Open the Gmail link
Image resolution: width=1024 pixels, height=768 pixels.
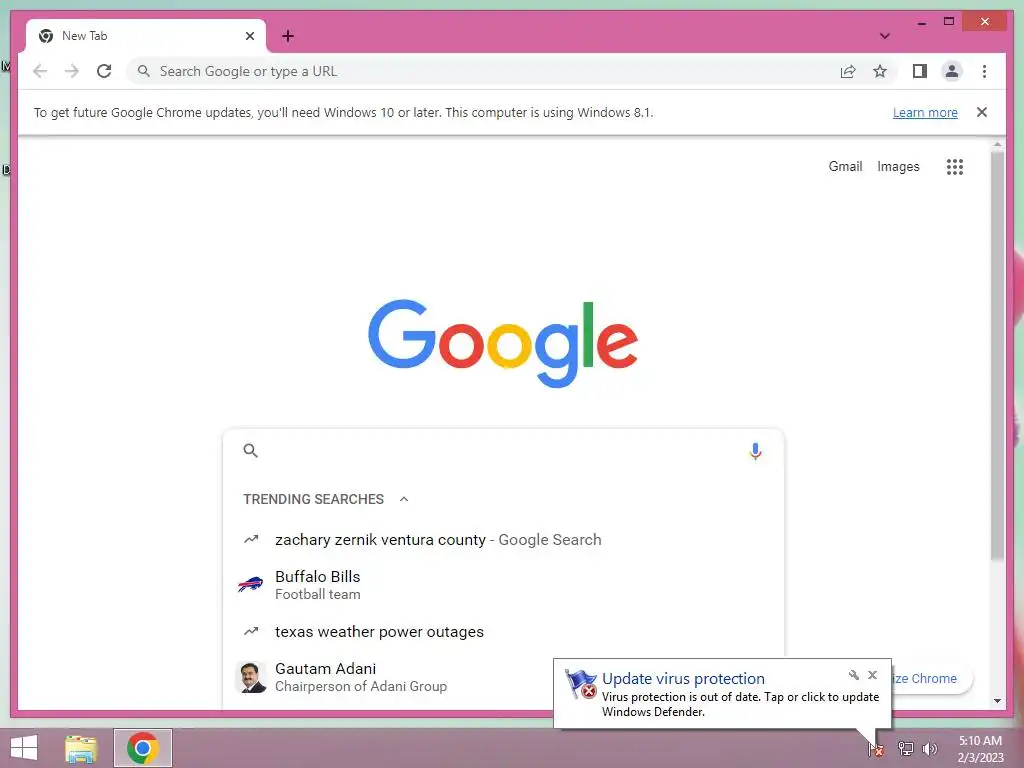(x=845, y=167)
